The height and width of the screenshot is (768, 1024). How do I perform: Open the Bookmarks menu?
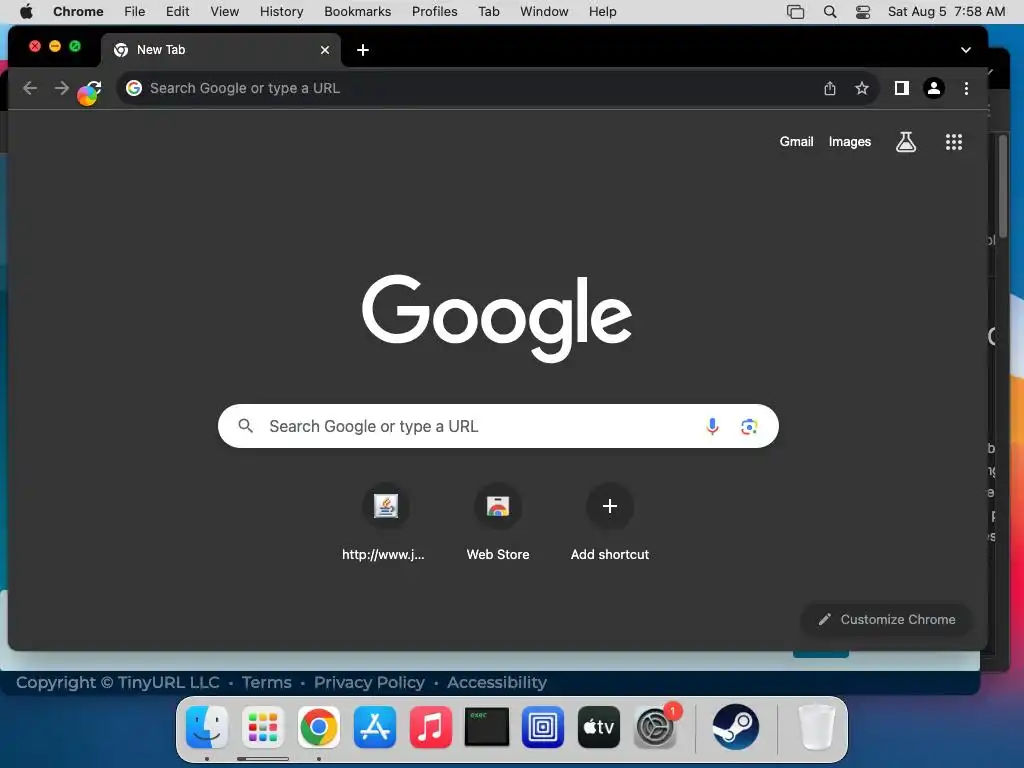tap(357, 12)
